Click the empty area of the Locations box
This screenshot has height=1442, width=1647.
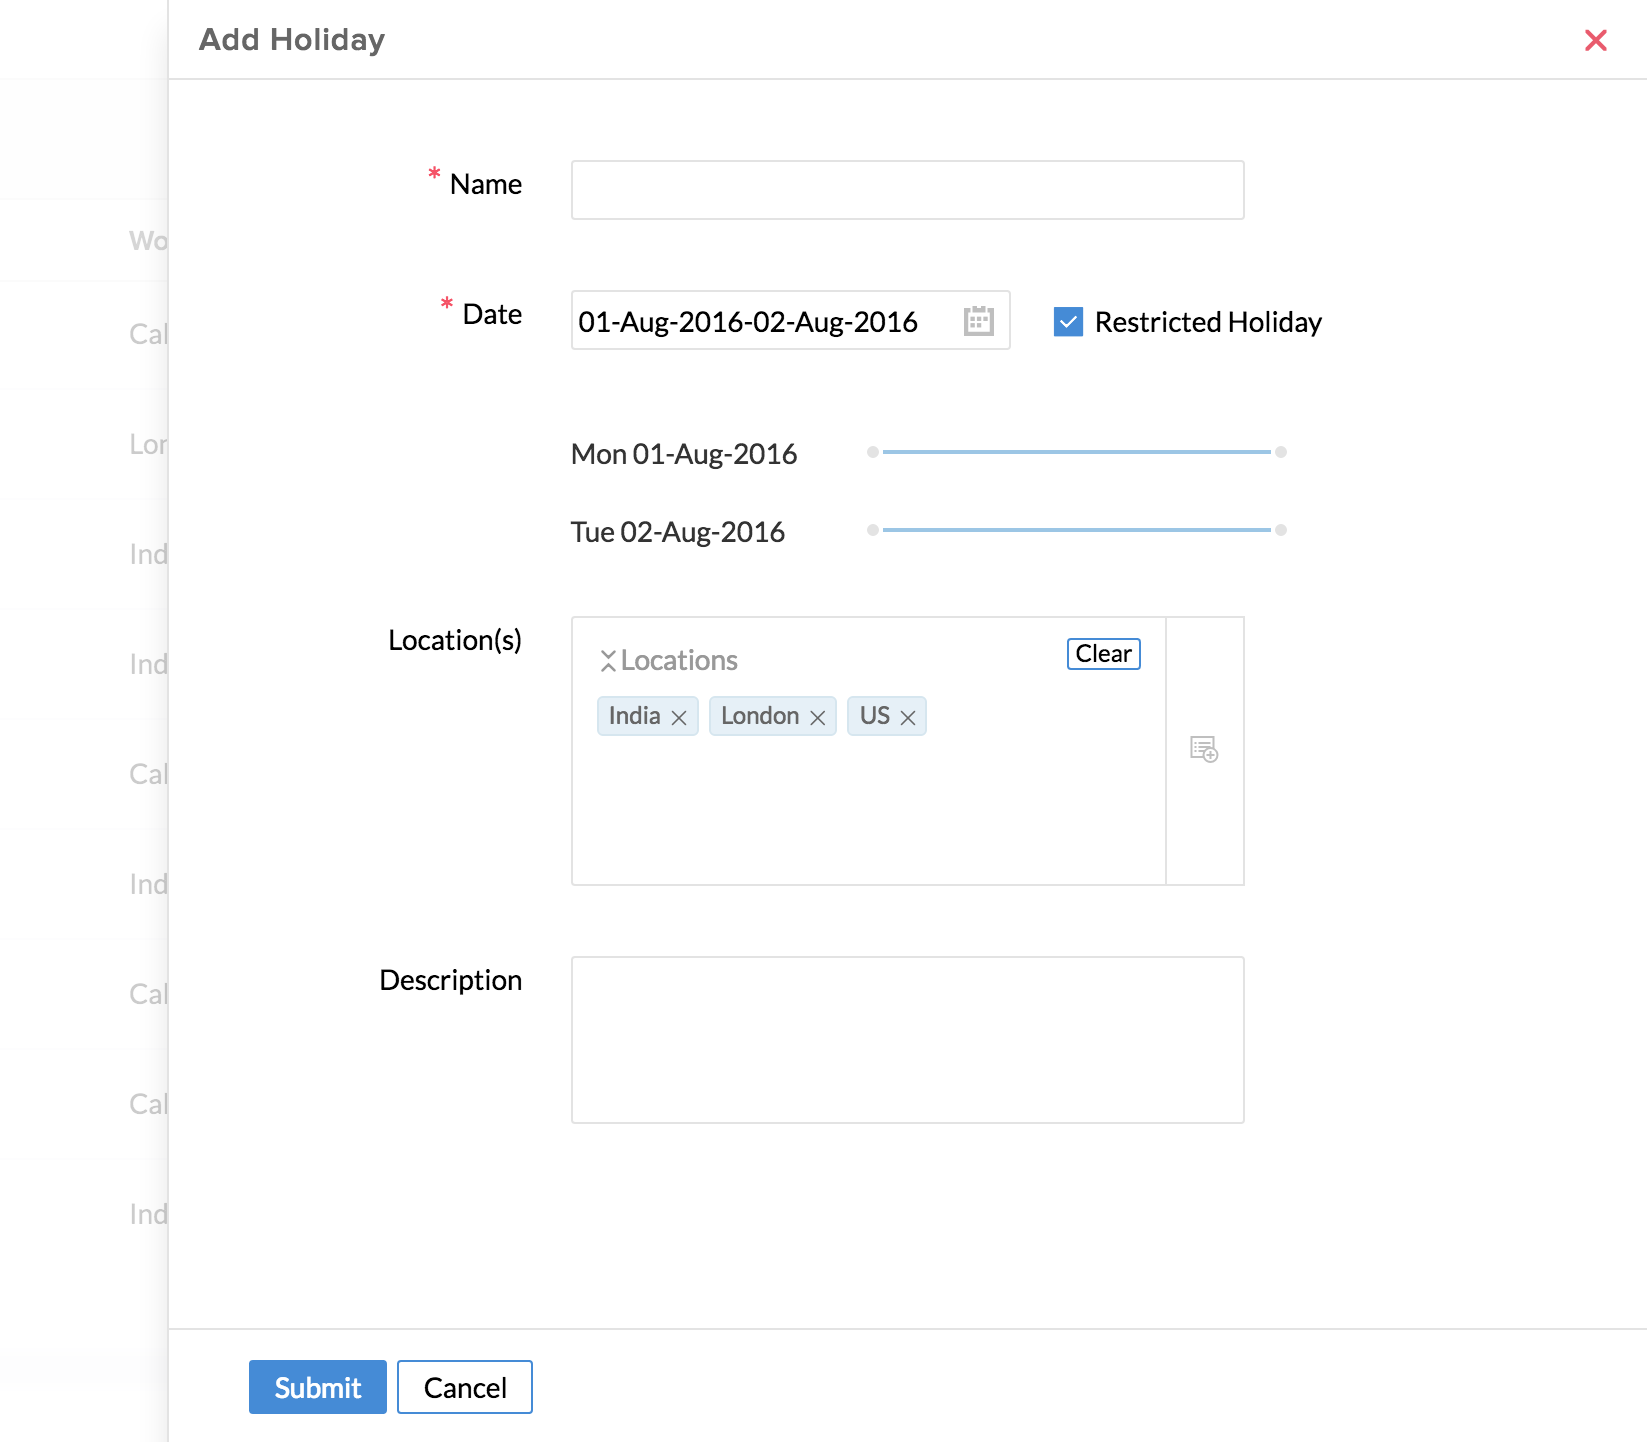pos(868,810)
